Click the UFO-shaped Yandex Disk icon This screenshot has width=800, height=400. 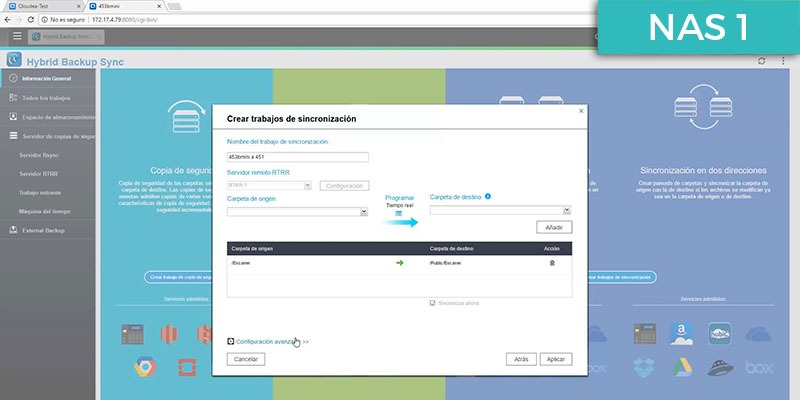tap(720, 367)
